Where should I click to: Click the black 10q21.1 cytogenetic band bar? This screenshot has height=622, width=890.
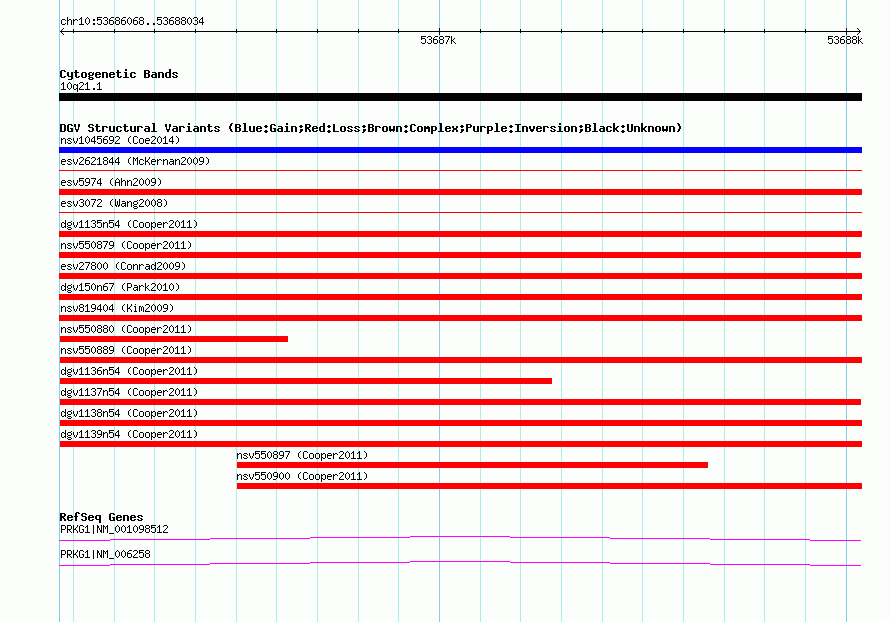pos(460,97)
